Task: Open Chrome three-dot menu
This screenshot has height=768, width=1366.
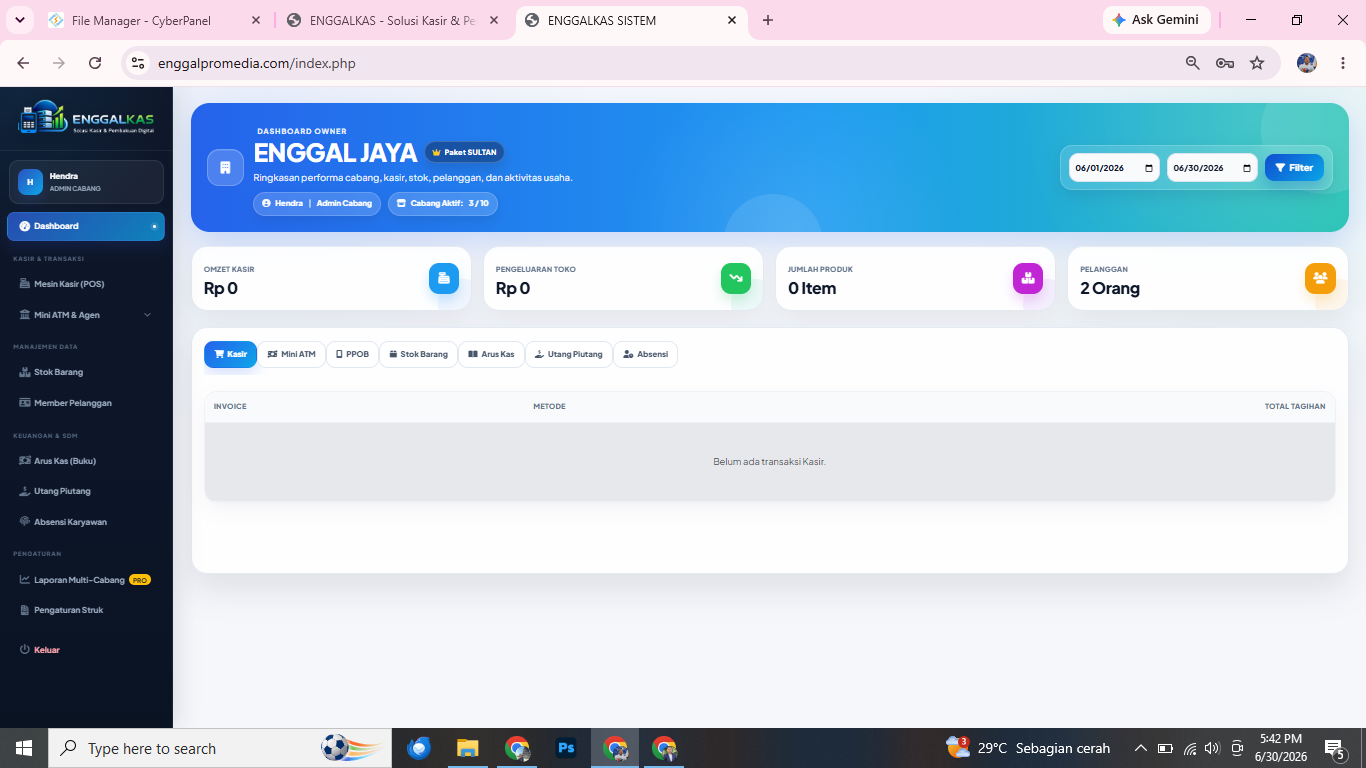Action: (1342, 63)
